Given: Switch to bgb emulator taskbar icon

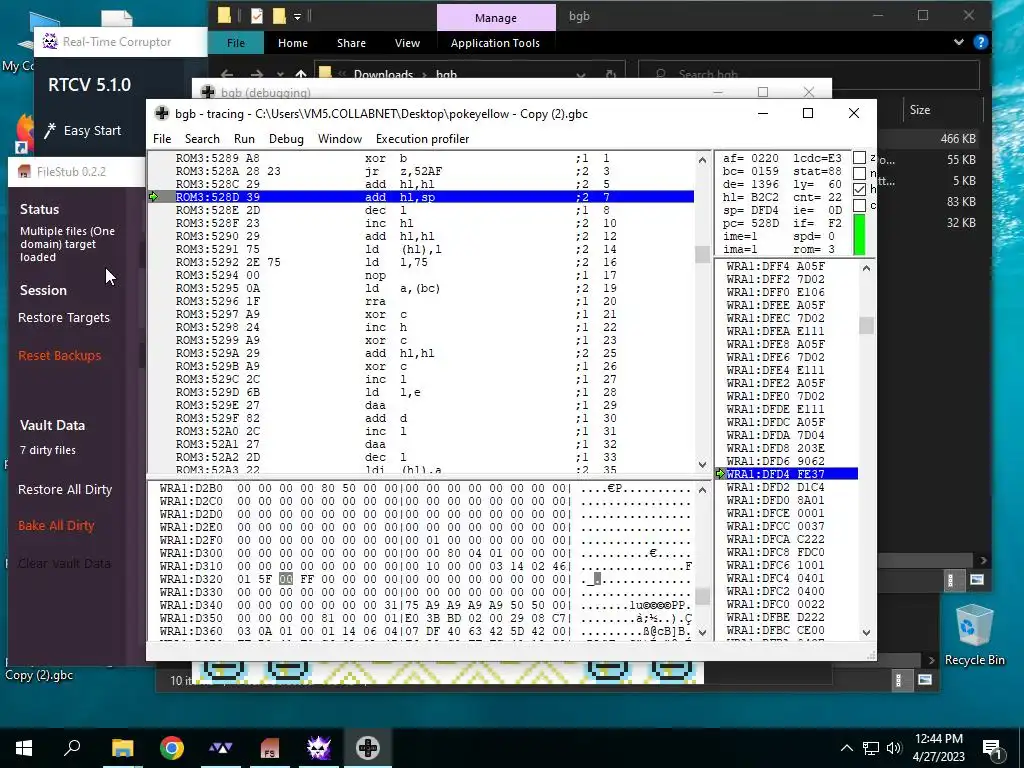Looking at the screenshot, I should [x=368, y=748].
